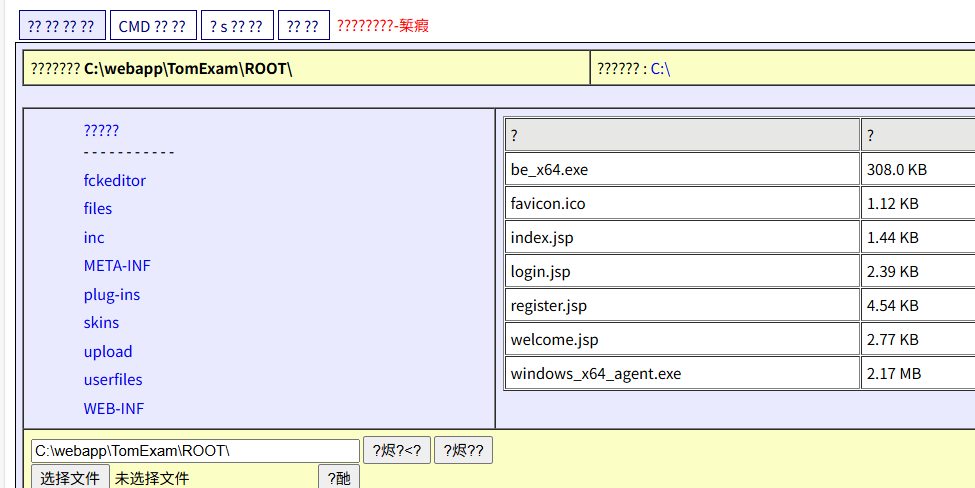
Task: Select login.jsp in the file table
Action: [540, 272]
